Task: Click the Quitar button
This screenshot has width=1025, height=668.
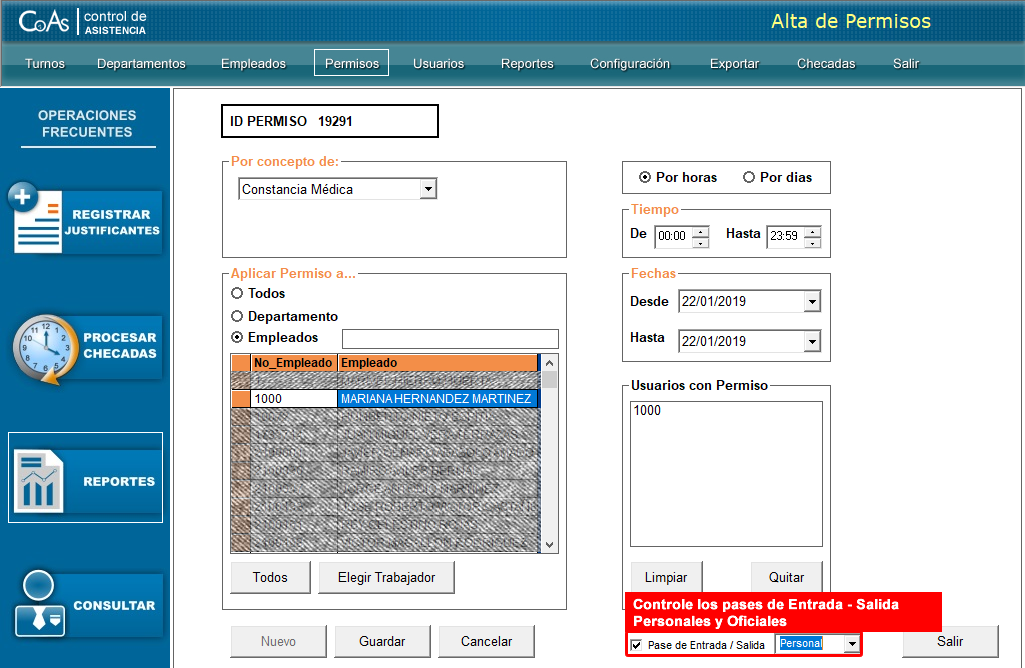Action: [786, 577]
